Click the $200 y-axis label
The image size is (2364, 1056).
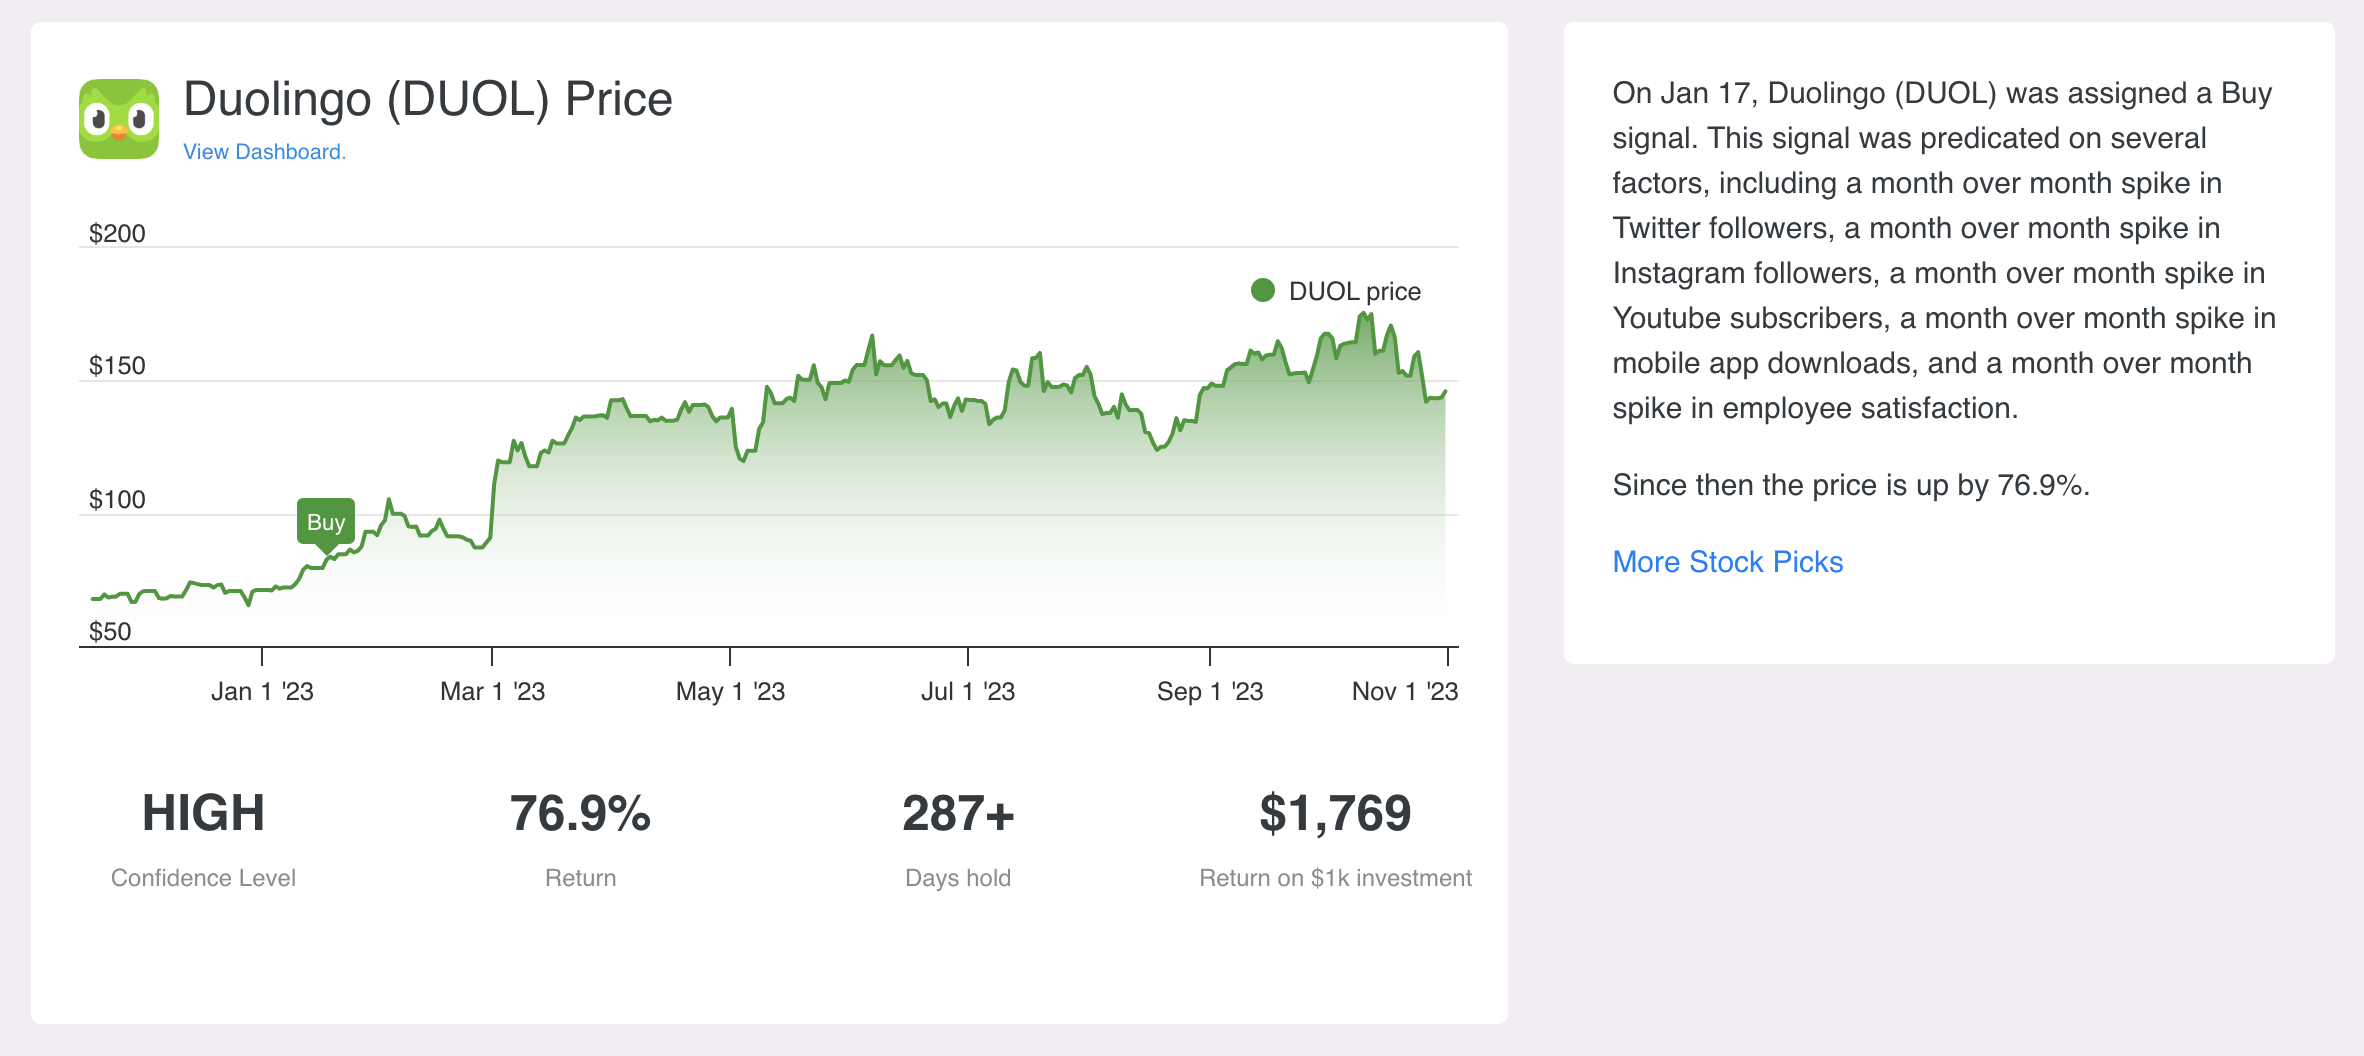pyautogui.click(x=117, y=233)
